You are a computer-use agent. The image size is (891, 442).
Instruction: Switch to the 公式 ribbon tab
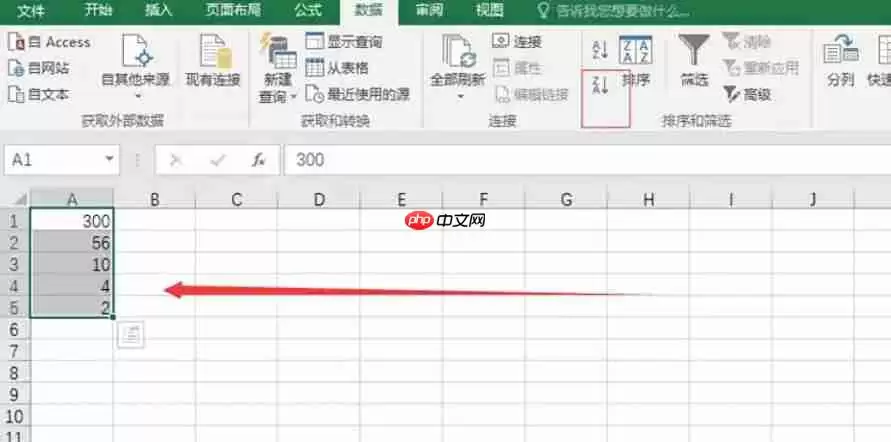tap(308, 10)
